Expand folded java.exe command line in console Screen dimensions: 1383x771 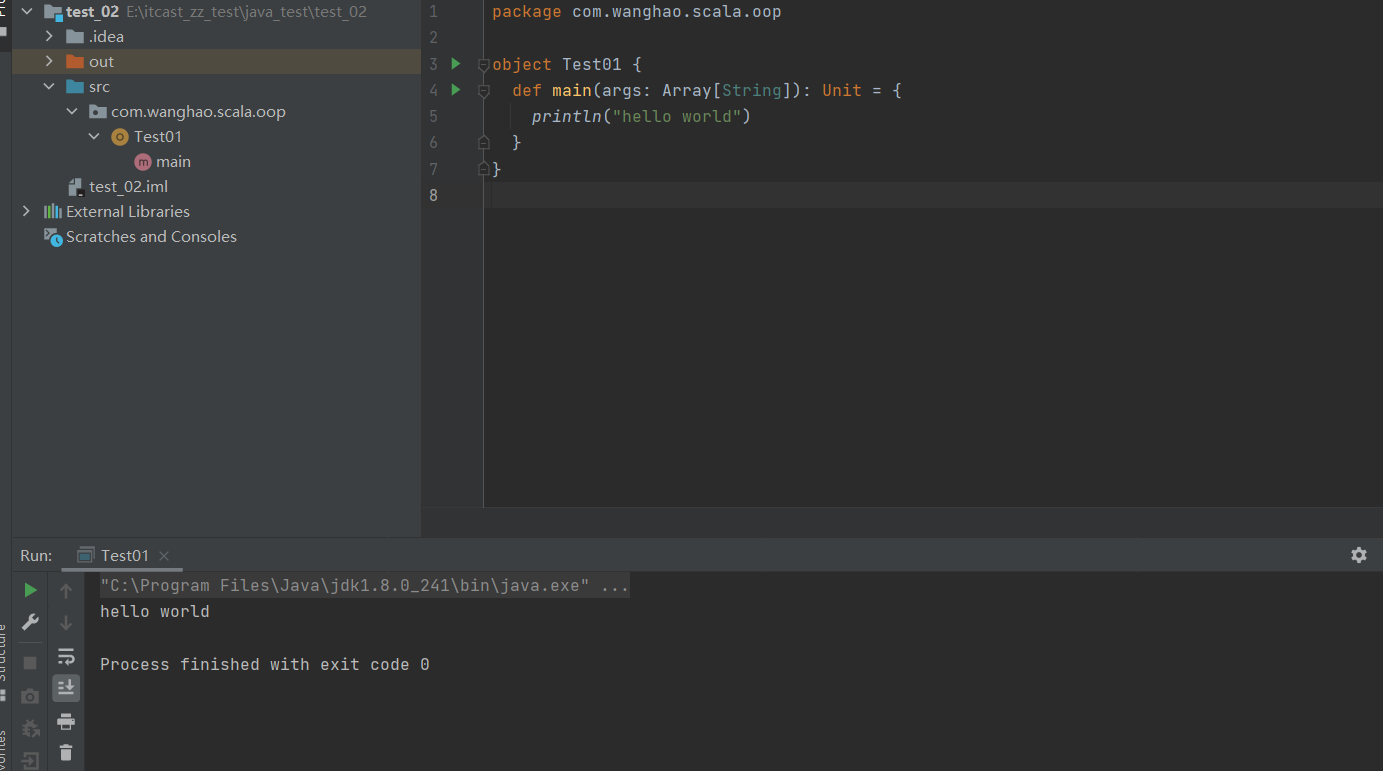pos(364,586)
